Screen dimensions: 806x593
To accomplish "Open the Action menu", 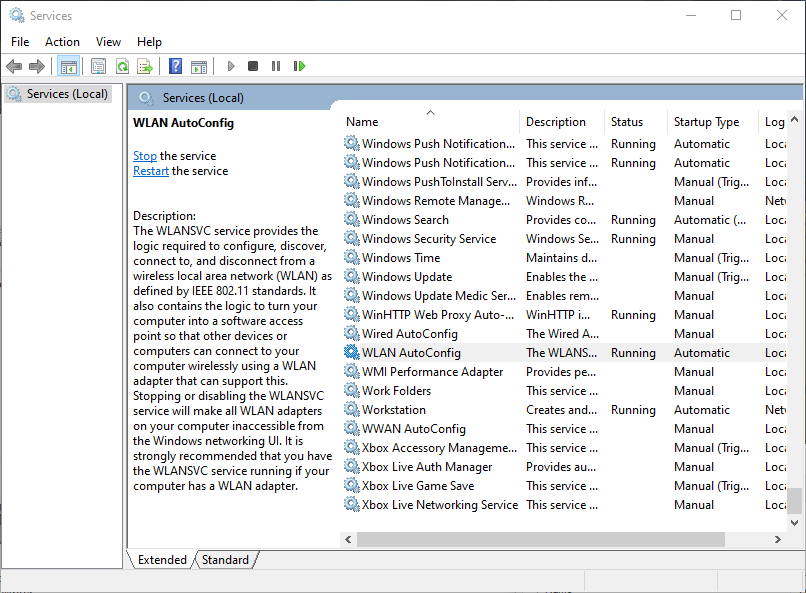I will pos(62,42).
